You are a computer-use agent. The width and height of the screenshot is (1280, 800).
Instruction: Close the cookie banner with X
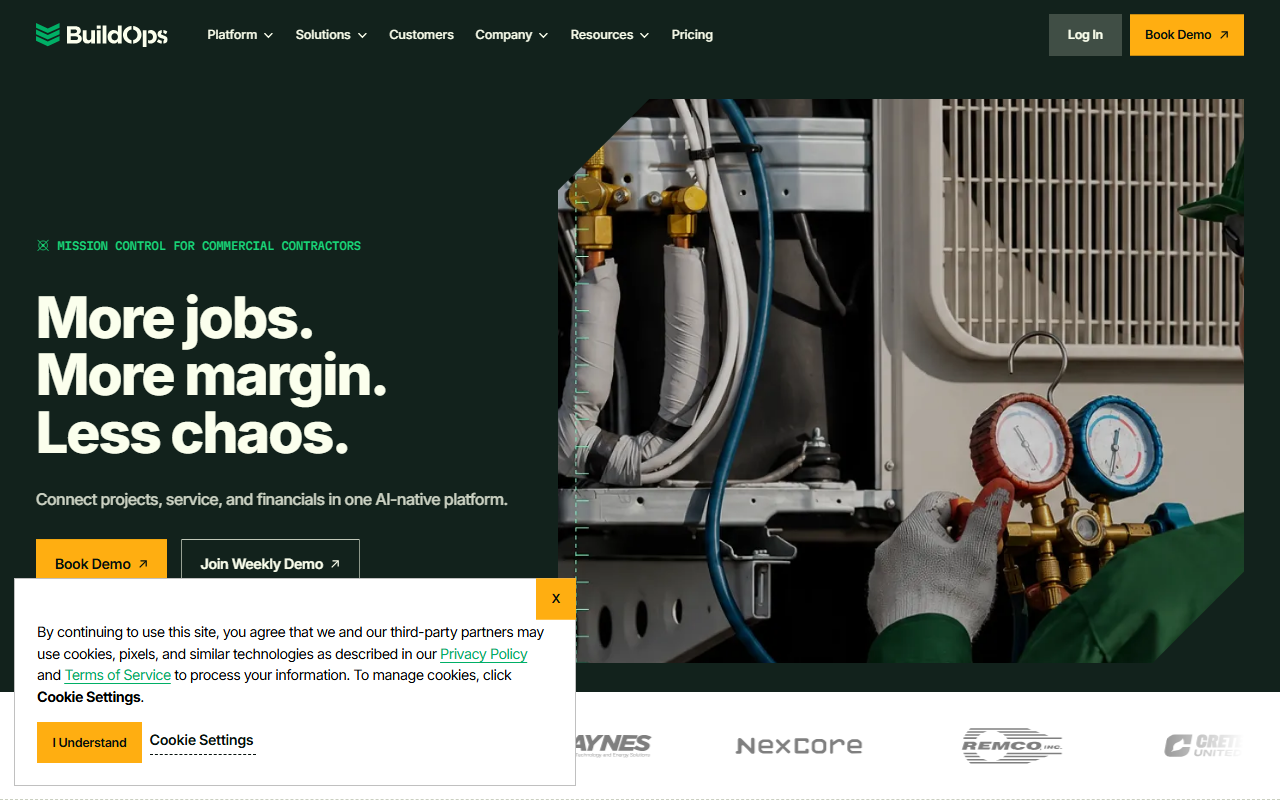[556, 598]
